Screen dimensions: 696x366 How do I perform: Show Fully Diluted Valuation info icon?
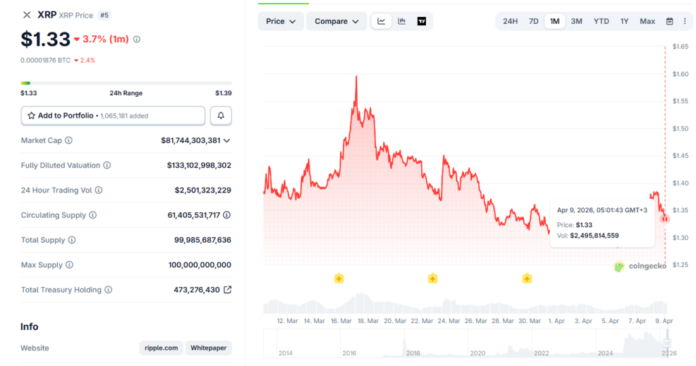pyautogui.click(x=107, y=165)
